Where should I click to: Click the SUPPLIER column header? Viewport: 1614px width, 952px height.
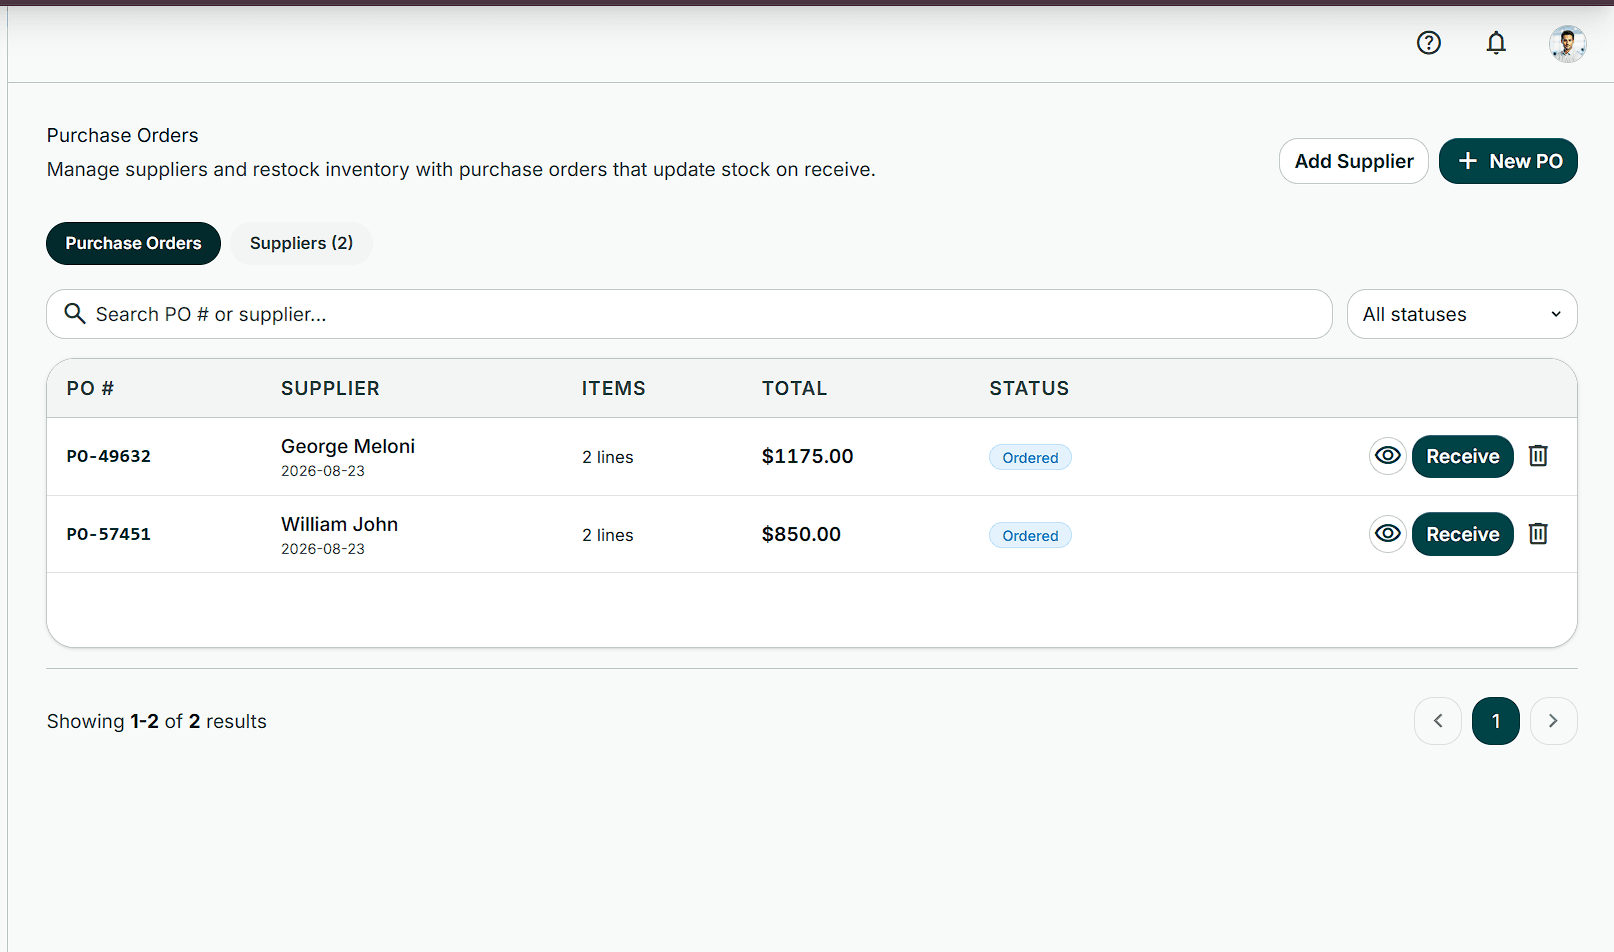(330, 388)
